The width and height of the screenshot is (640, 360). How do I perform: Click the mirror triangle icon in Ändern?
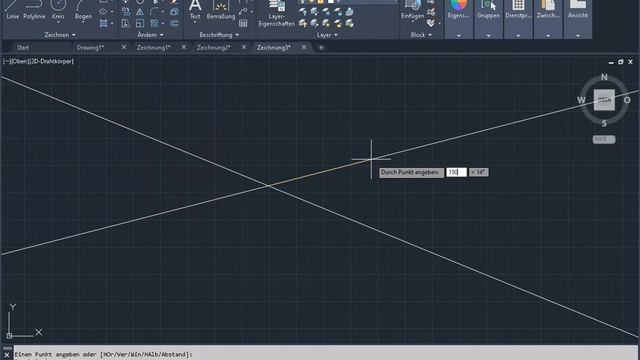coord(140,11)
